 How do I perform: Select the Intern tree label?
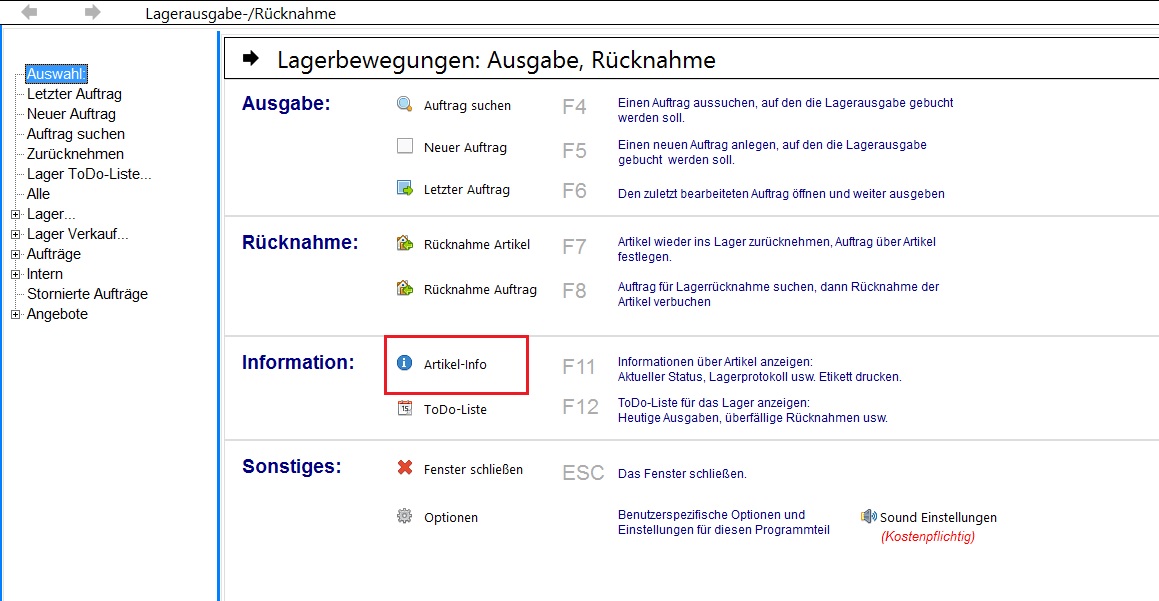(x=44, y=274)
